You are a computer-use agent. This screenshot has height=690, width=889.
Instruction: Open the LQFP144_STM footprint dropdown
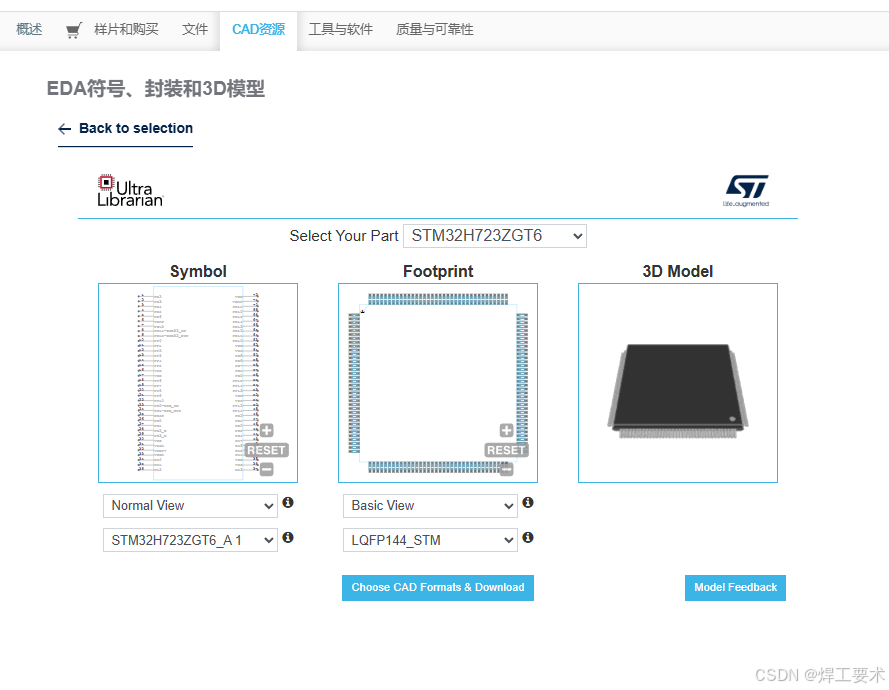coord(430,540)
